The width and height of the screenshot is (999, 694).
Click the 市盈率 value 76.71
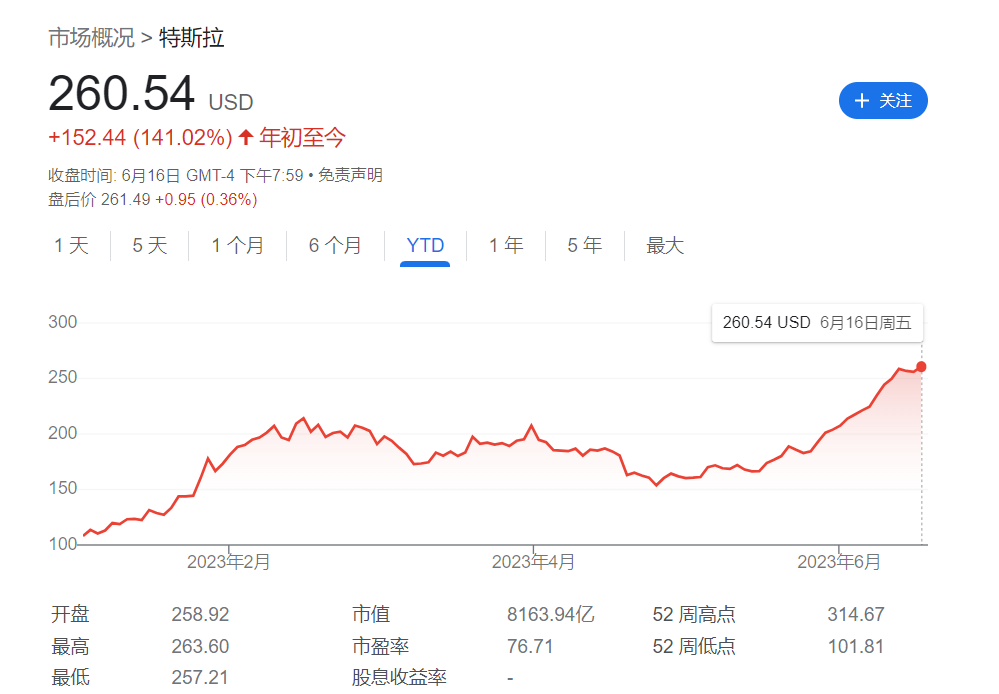(x=530, y=647)
